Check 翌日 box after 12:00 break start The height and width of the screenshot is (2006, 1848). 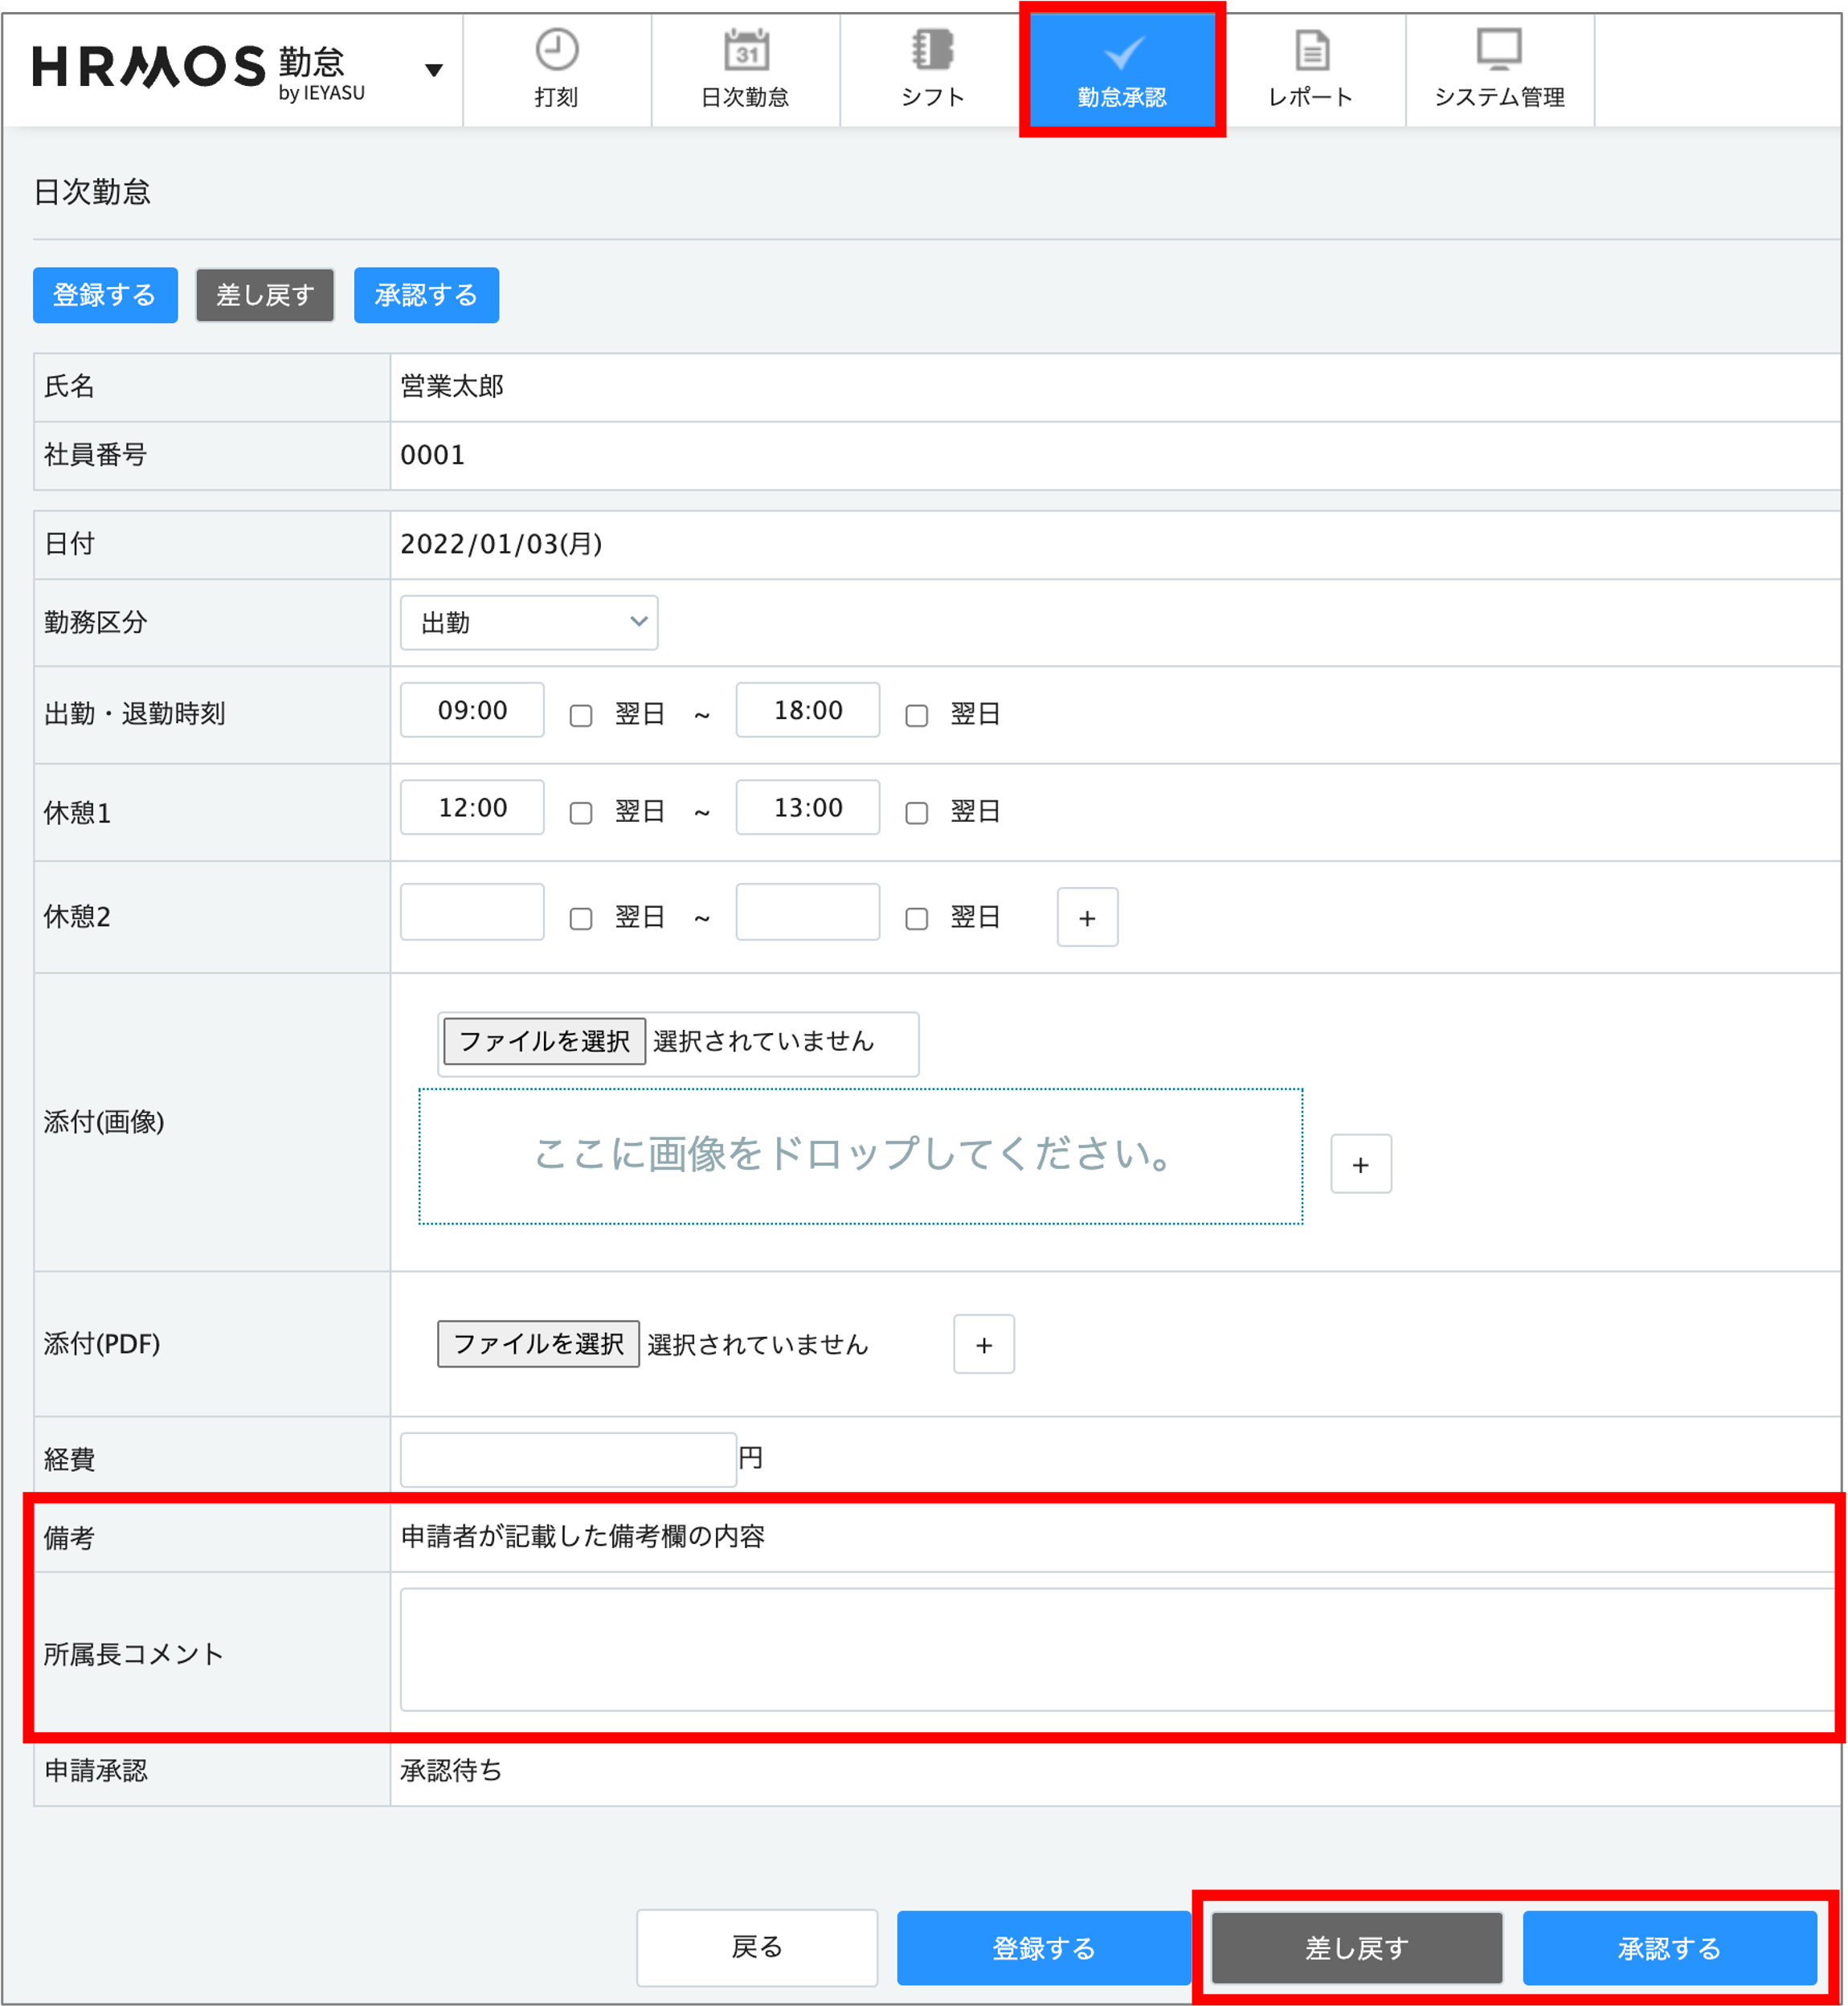[x=581, y=812]
